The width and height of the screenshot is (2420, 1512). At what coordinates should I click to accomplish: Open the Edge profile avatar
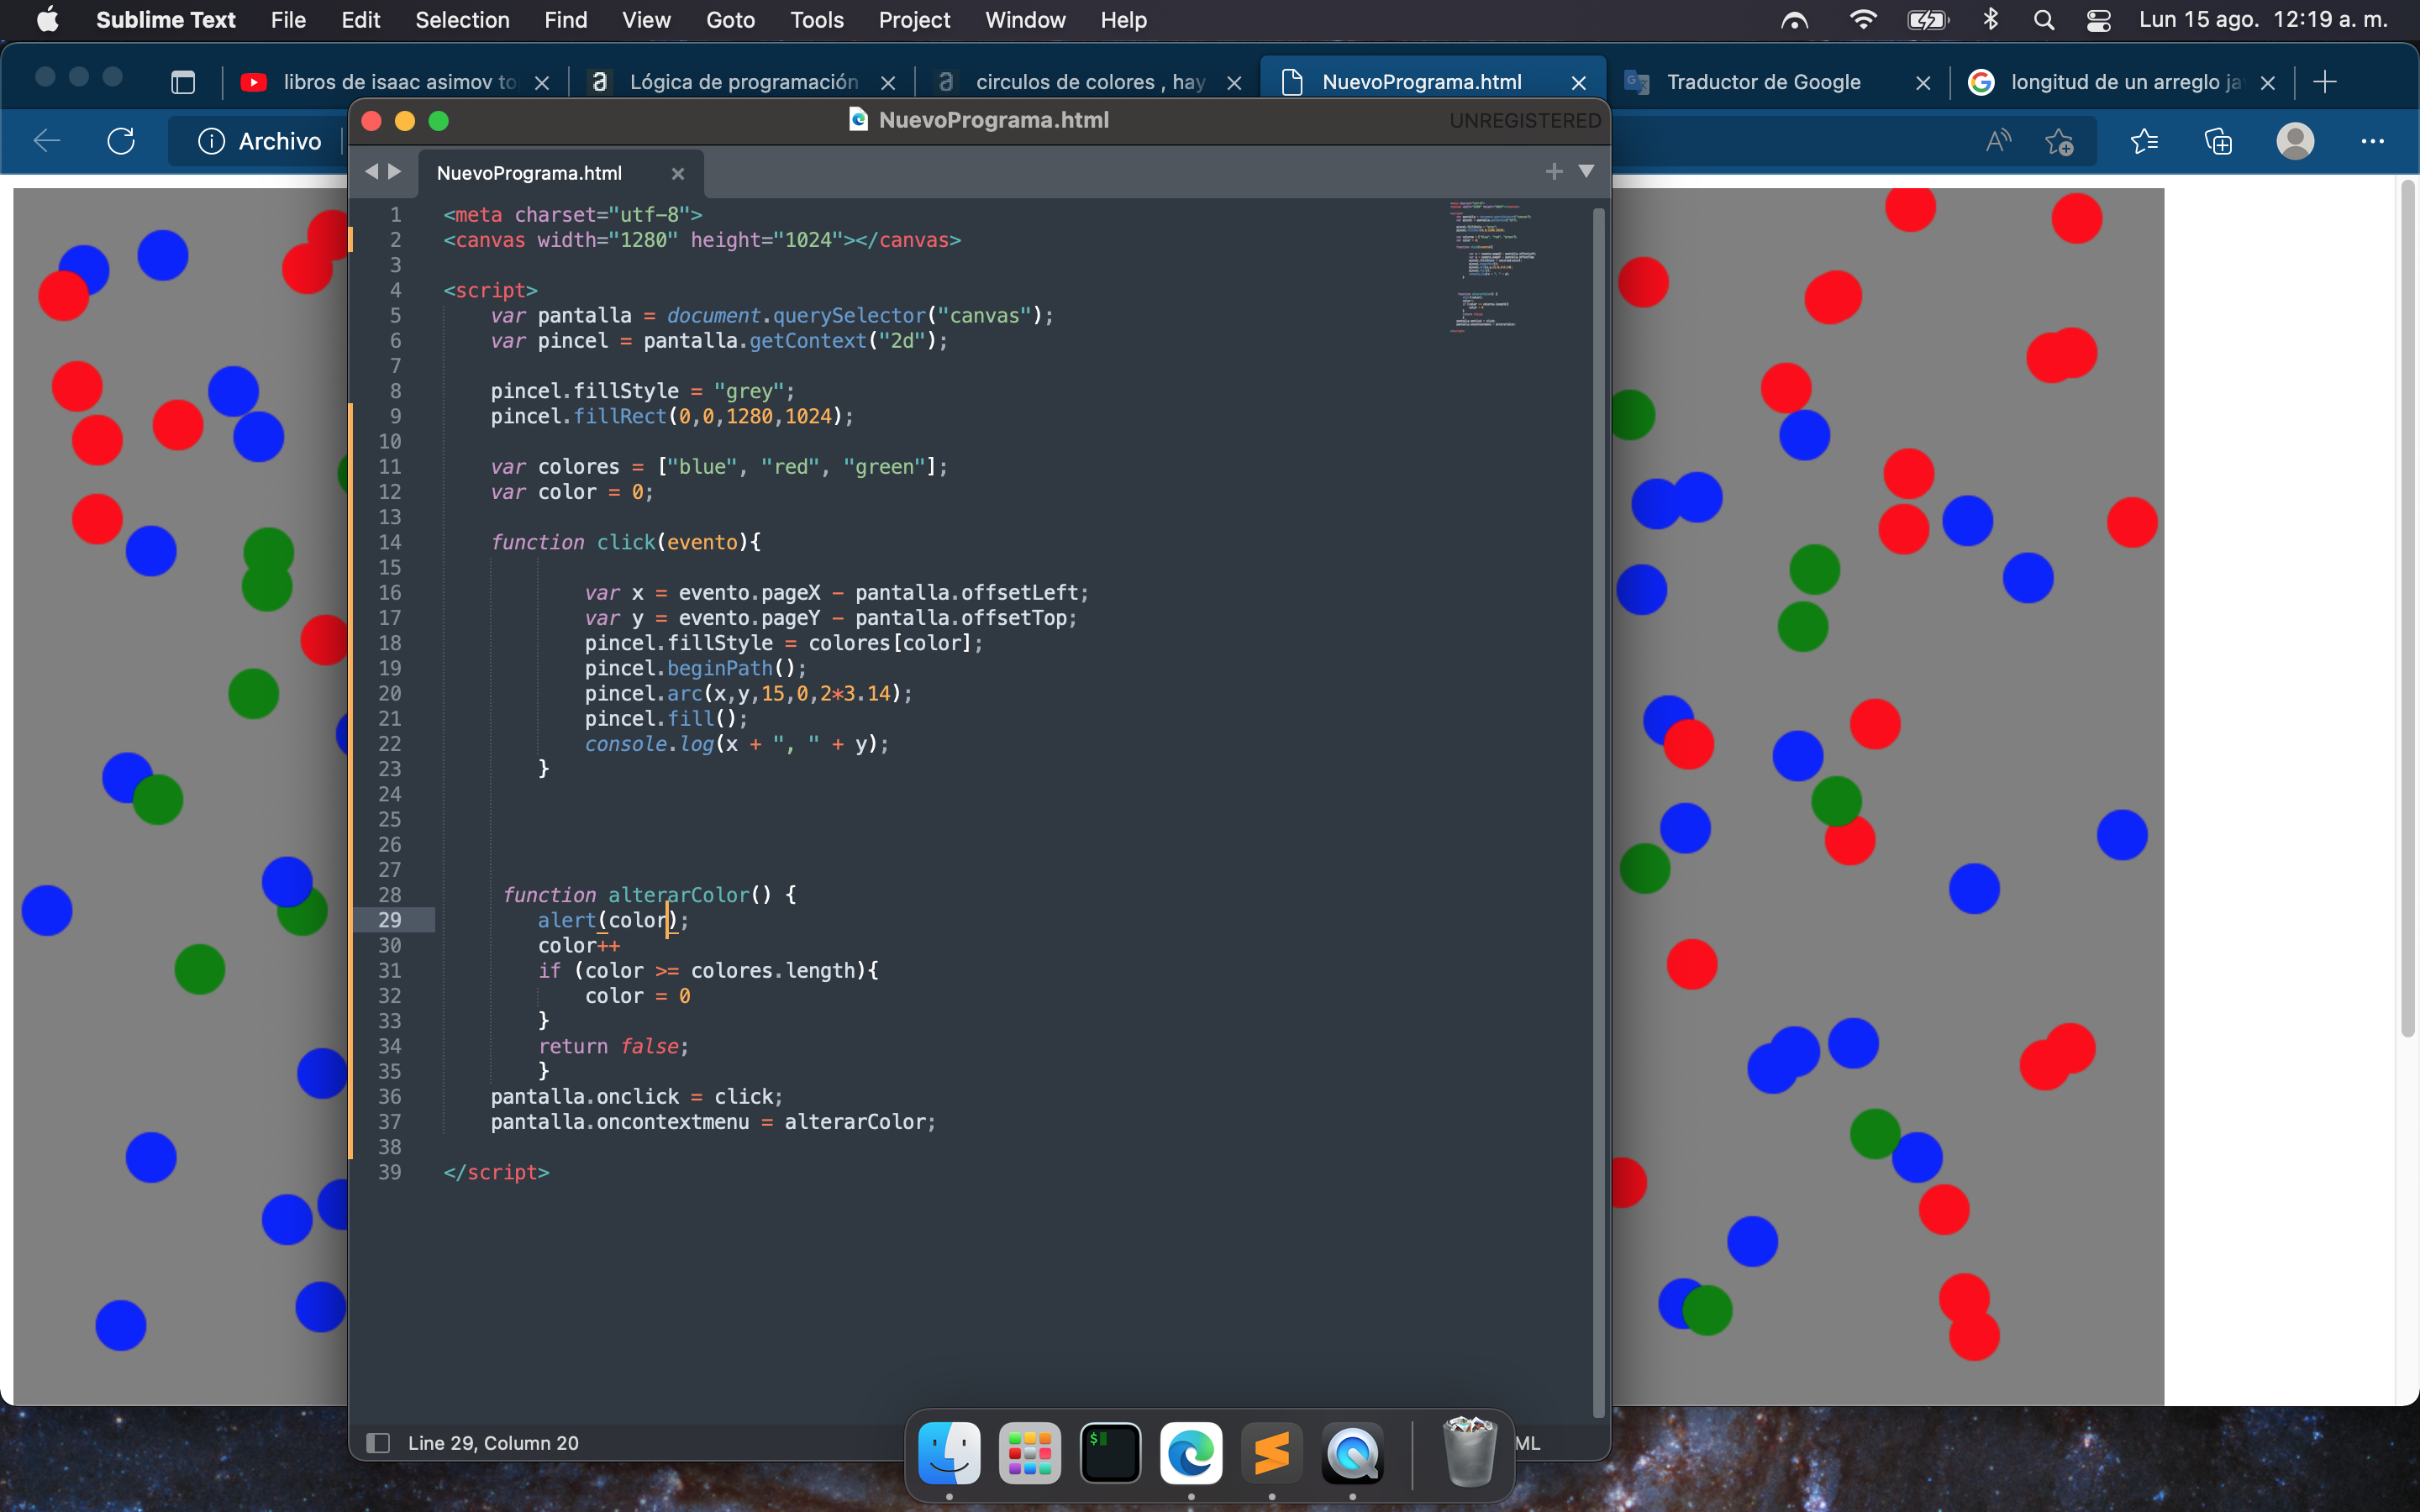(x=2295, y=141)
